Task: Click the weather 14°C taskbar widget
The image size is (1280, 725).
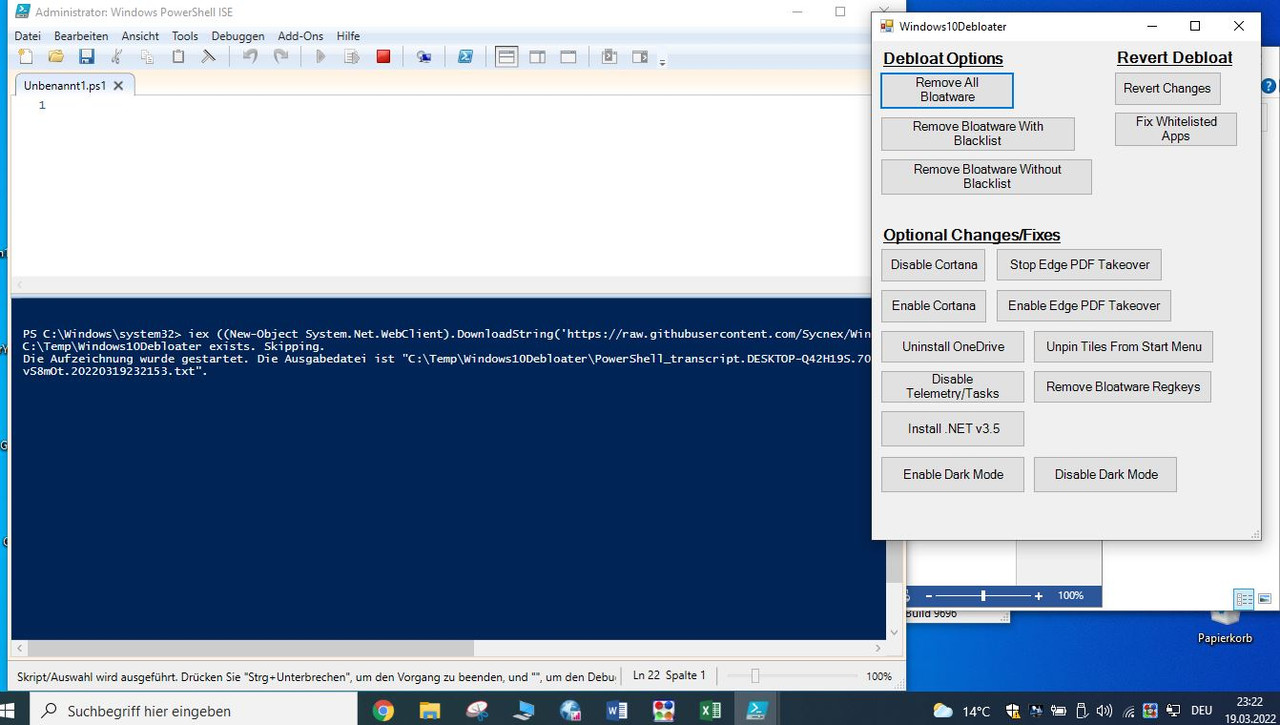Action: (x=961, y=711)
